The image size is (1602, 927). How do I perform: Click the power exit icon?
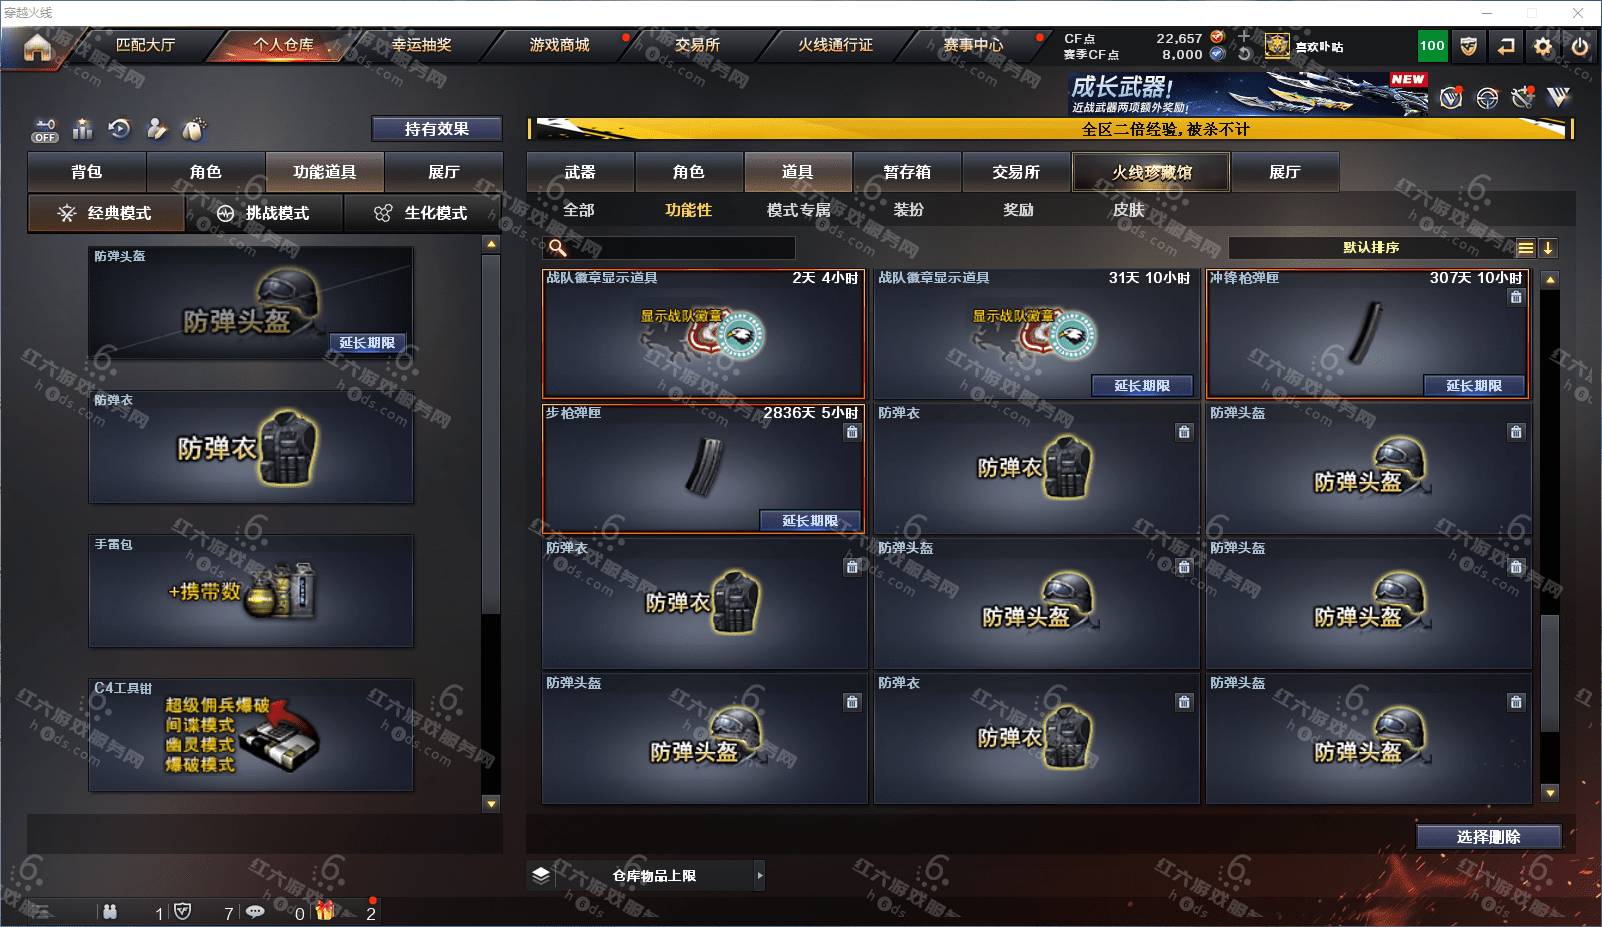pos(1580,46)
